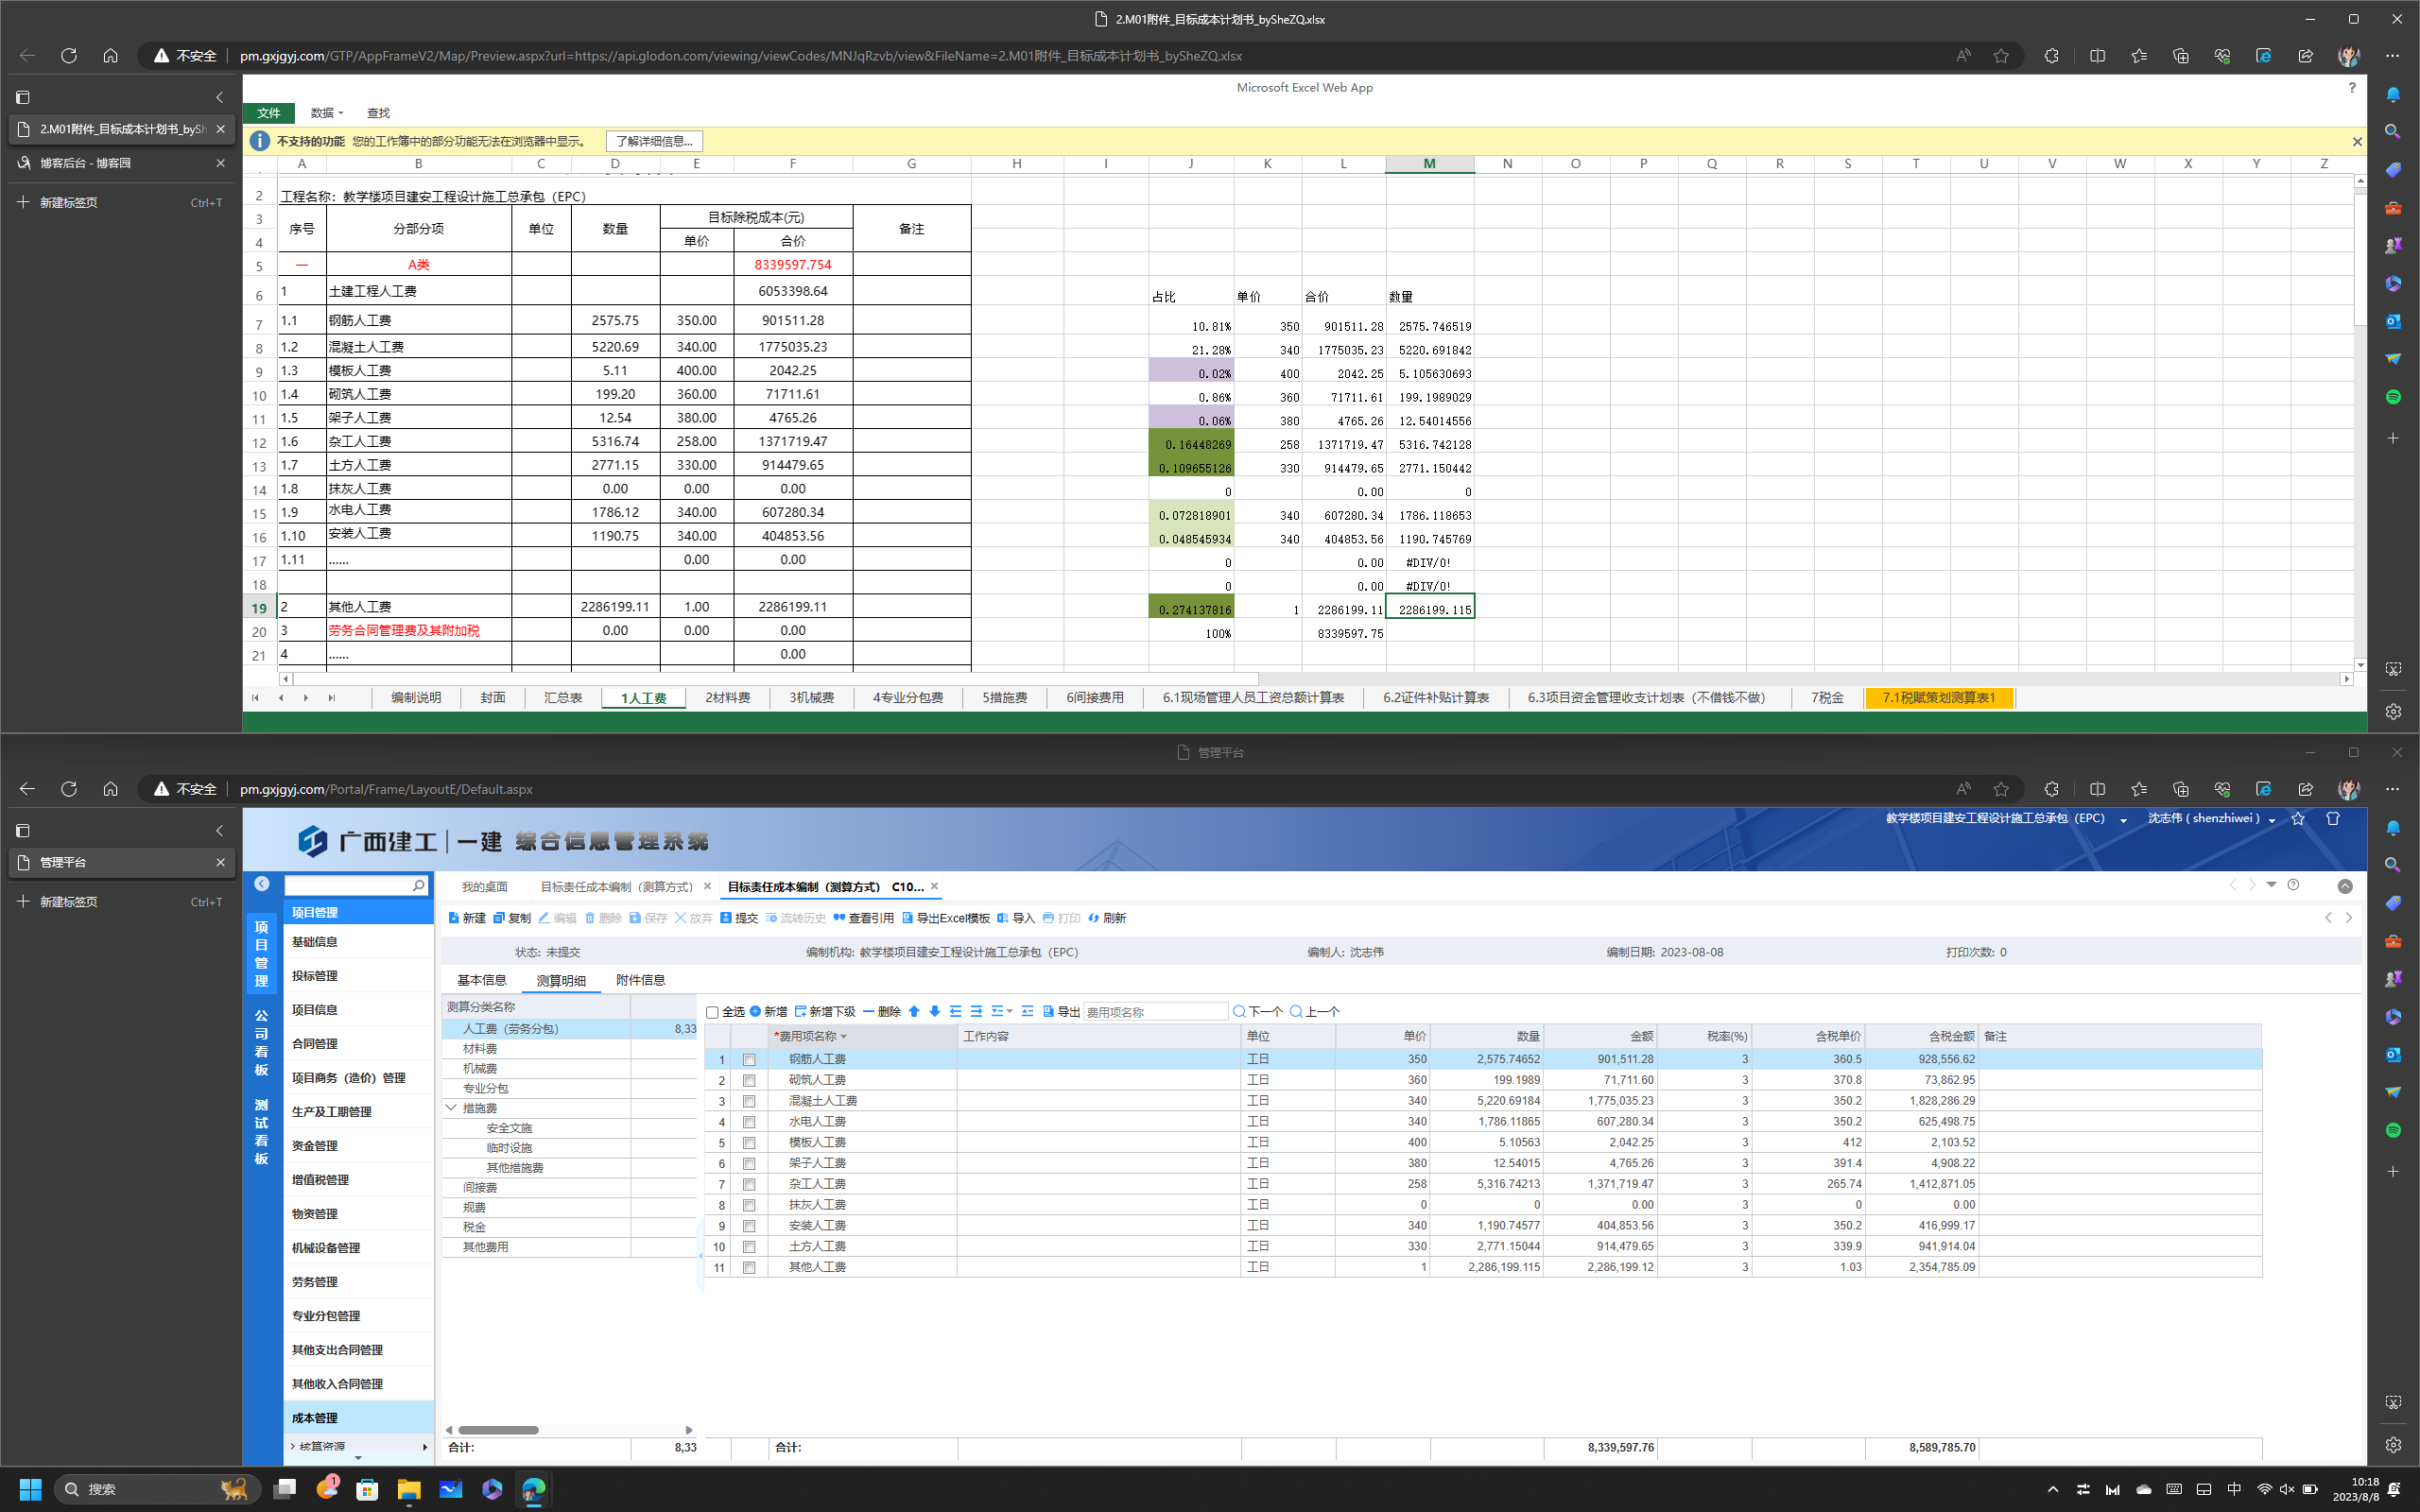Viewport: 2420px width, 1512px height.
Task: Click 新增下级 add sub-item
Action: pos(825,1011)
